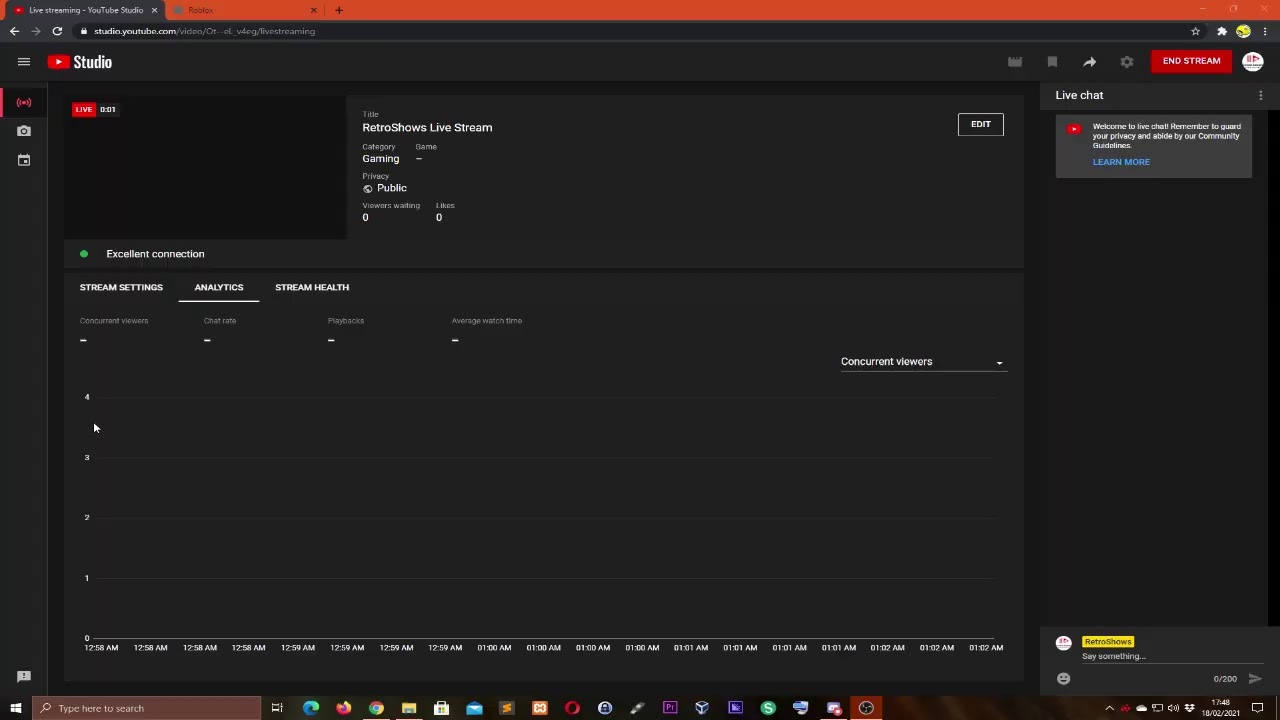Click the Excellent connection status text
This screenshot has width=1280, height=720.
[x=155, y=254]
